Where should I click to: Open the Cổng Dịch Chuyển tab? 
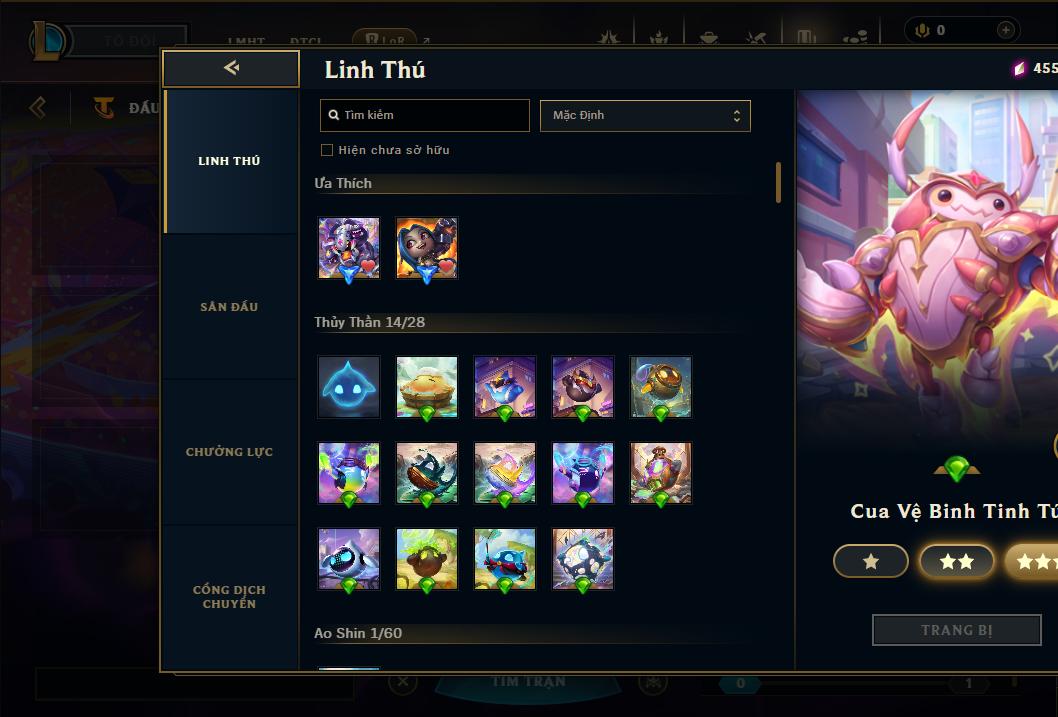point(229,597)
